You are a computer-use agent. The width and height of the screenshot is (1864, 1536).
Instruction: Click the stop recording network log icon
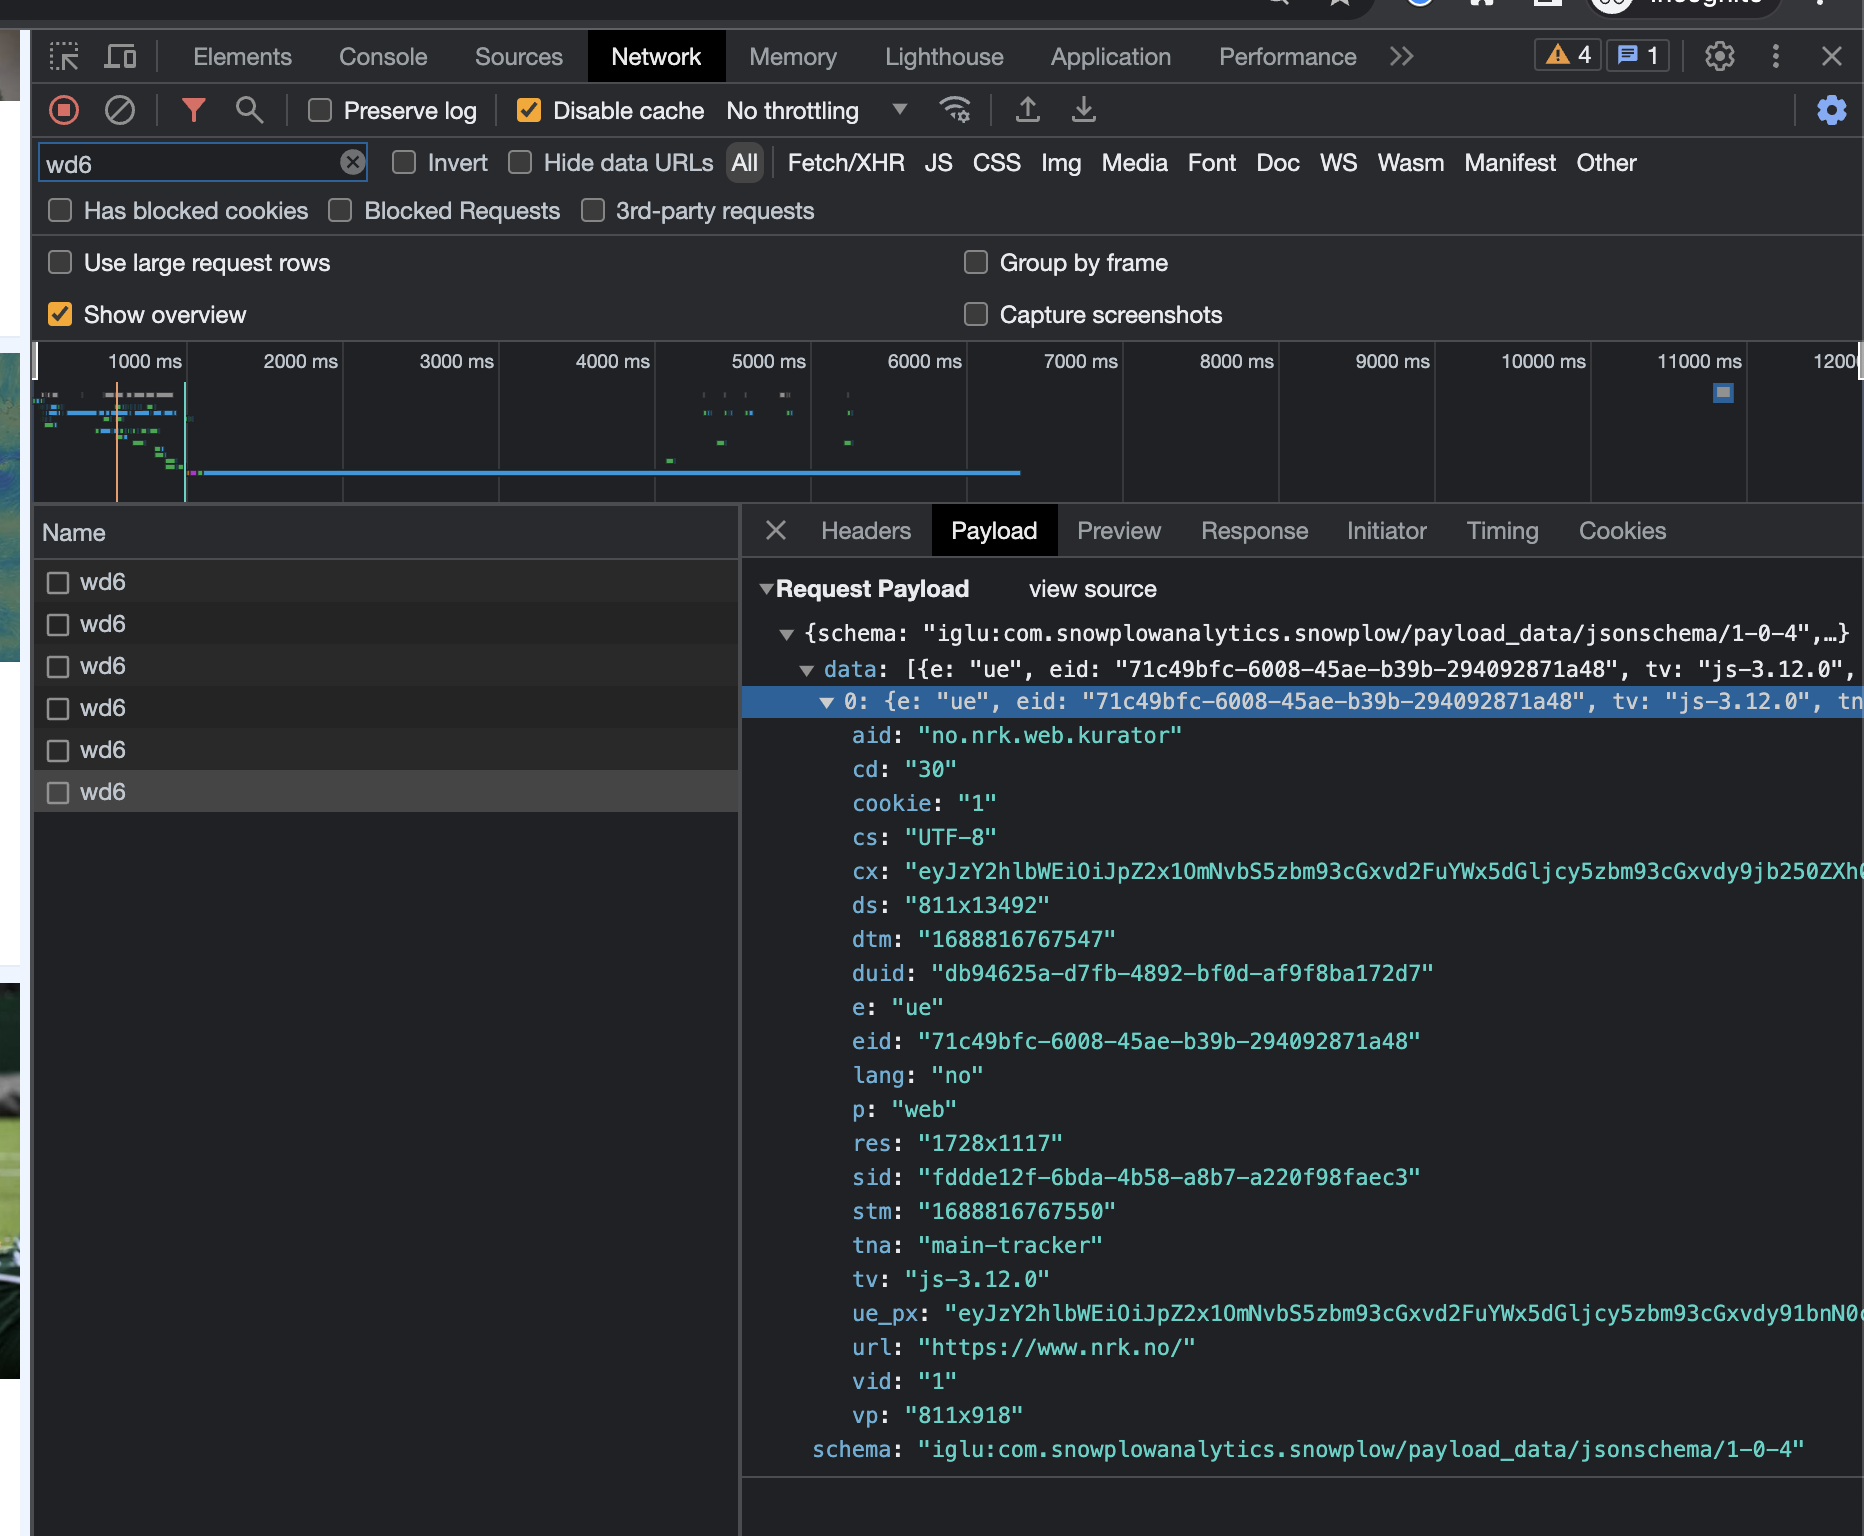pyautogui.click(x=64, y=110)
